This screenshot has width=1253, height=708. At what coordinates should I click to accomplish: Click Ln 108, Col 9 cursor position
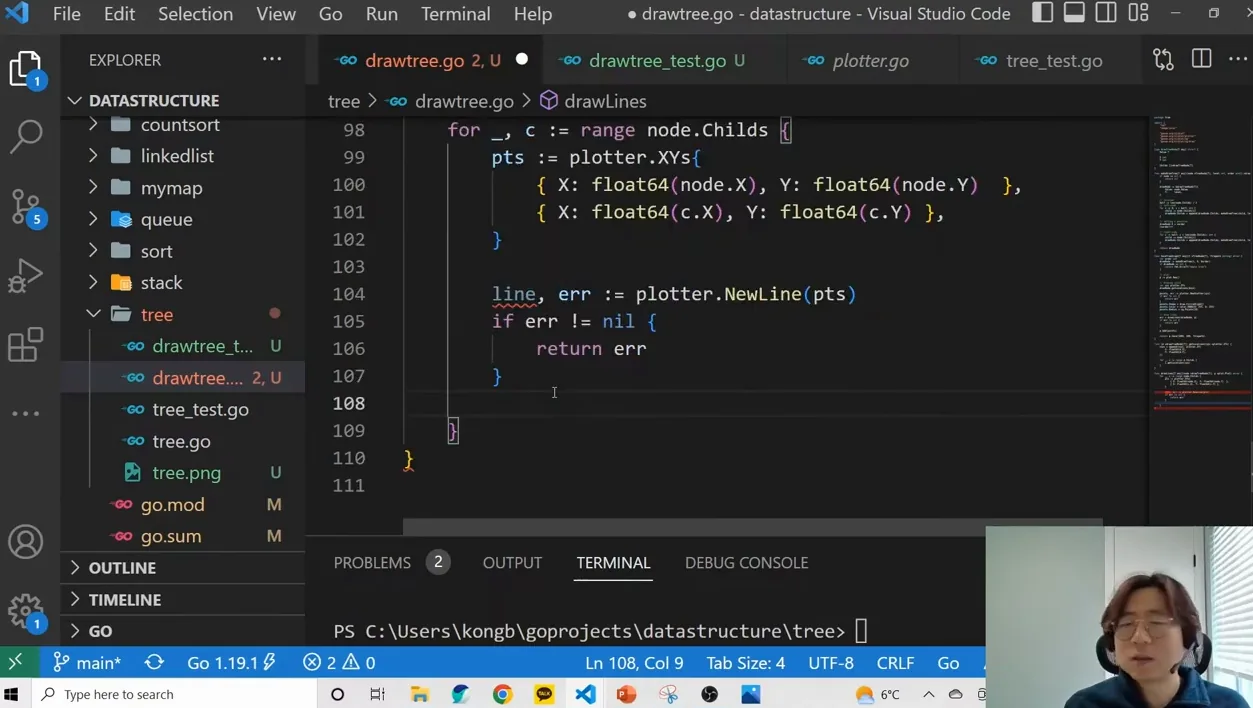(x=634, y=662)
